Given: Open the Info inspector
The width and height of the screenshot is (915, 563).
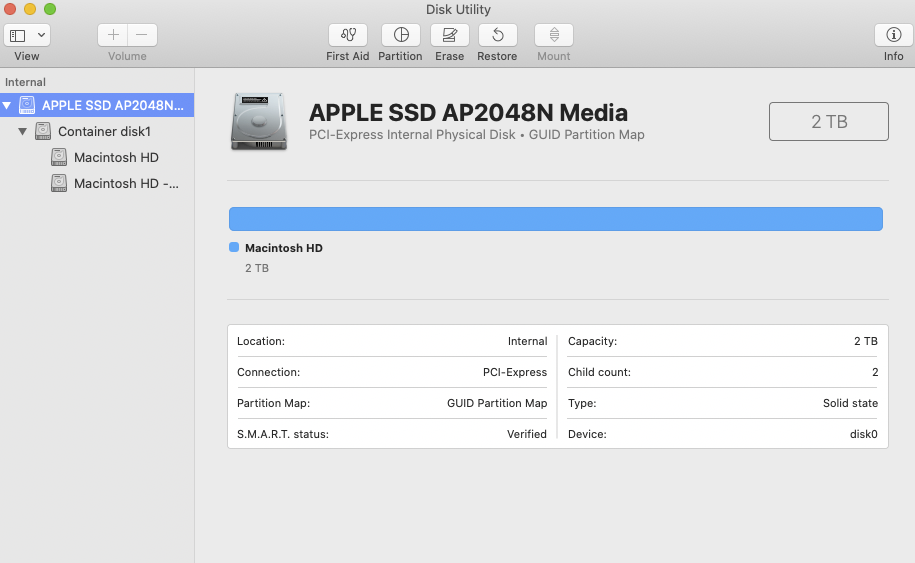Looking at the screenshot, I should [893, 35].
